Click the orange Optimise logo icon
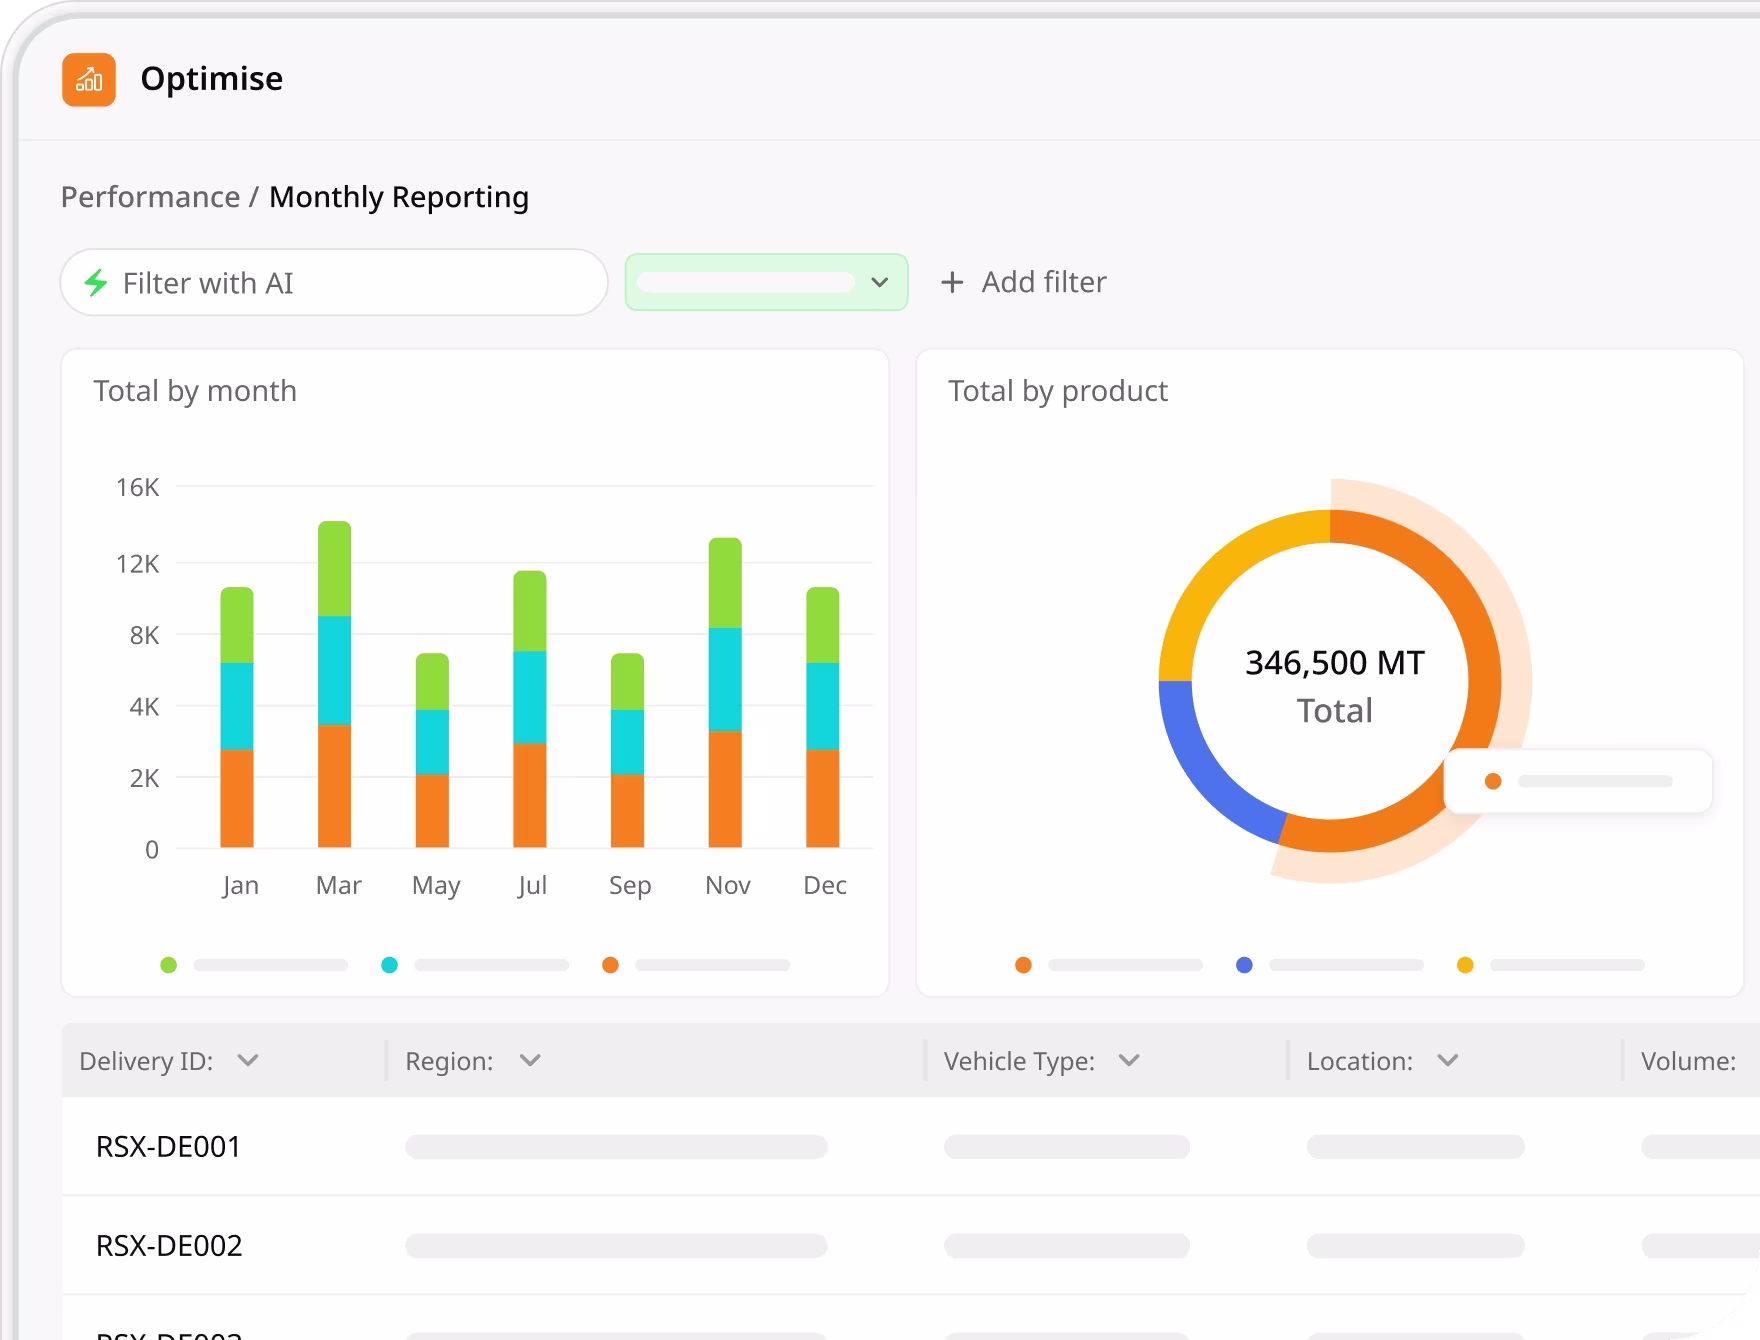Image resolution: width=1760 pixels, height=1340 pixels. click(89, 79)
